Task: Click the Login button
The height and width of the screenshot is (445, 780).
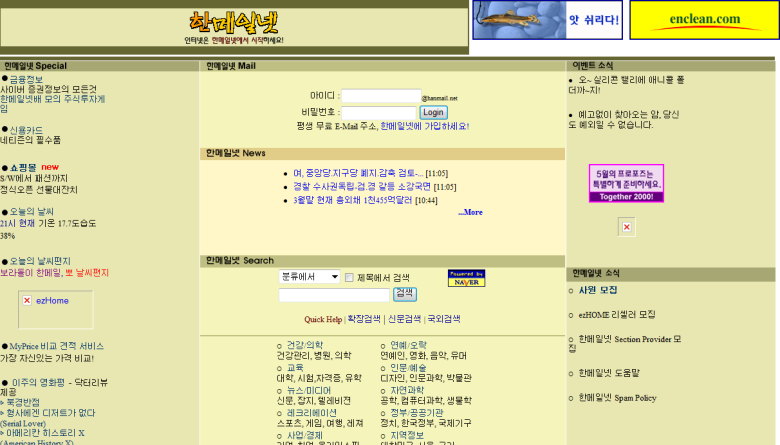Action: 433,112
